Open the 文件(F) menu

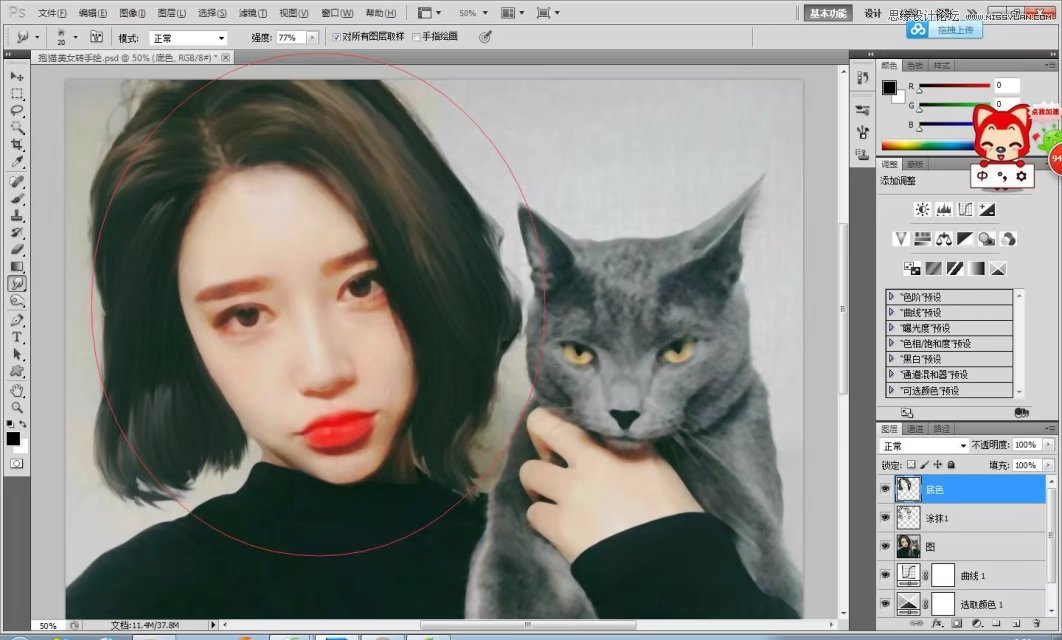pos(51,13)
